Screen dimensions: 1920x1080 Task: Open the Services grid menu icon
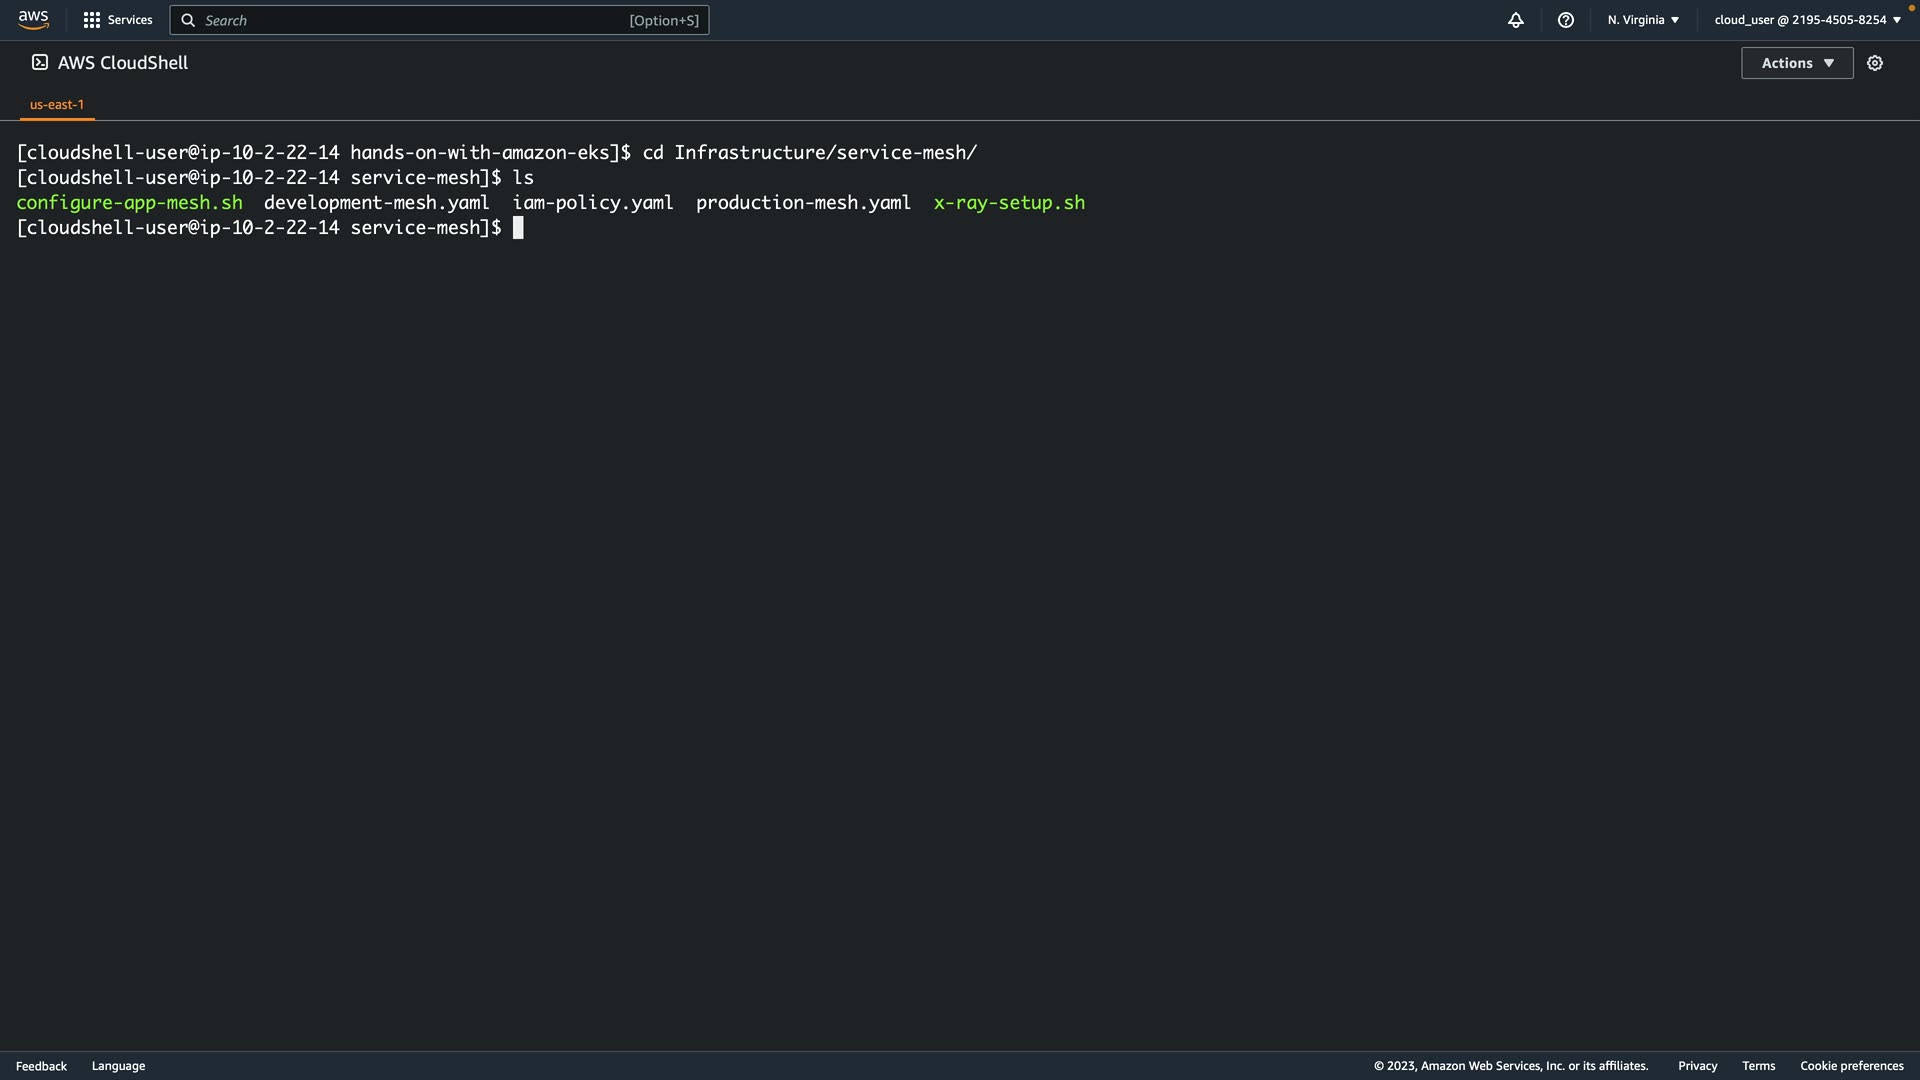tap(92, 20)
